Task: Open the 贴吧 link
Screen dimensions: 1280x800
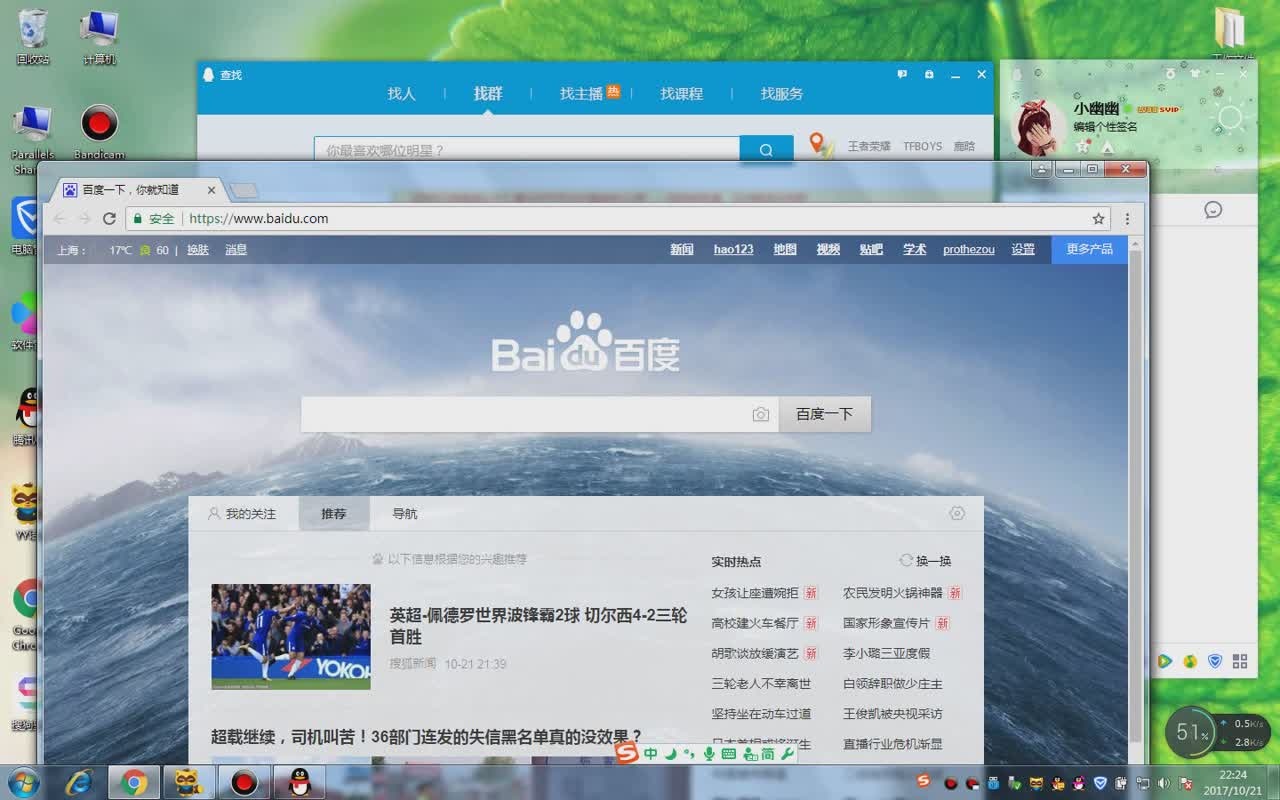Action: pyautogui.click(x=871, y=249)
